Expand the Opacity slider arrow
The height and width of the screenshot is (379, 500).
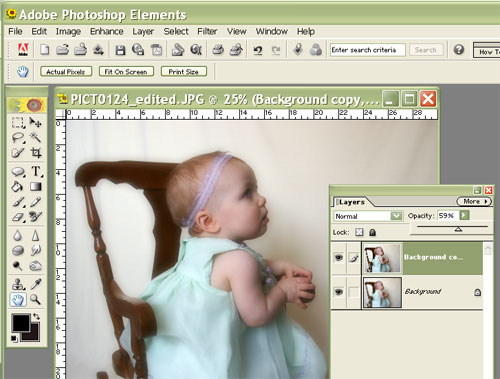coord(464,215)
